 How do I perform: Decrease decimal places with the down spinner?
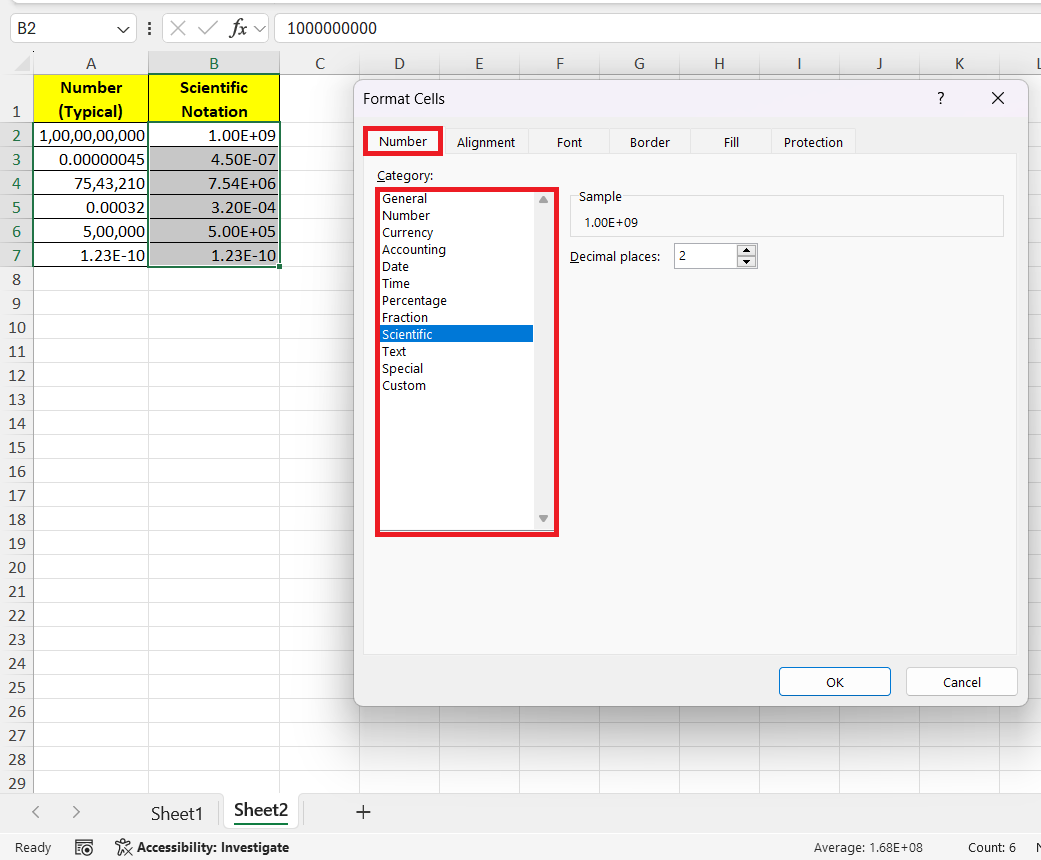[747, 262]
